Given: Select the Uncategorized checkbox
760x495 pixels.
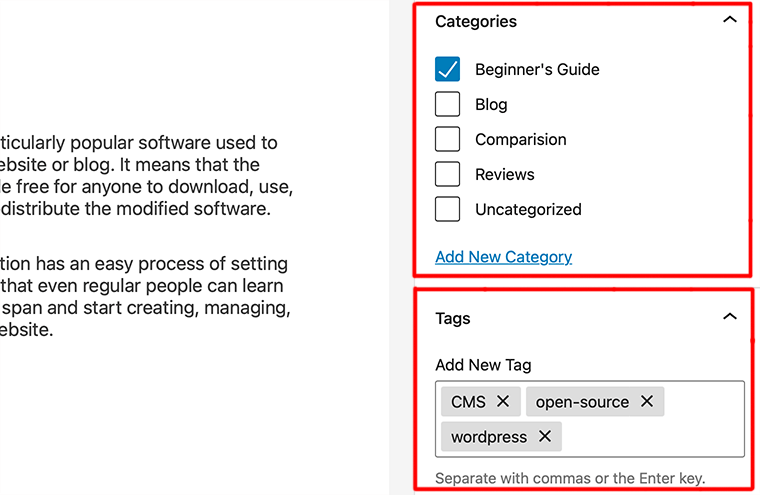Looking at the screenshot, I should tap(448, 209).
